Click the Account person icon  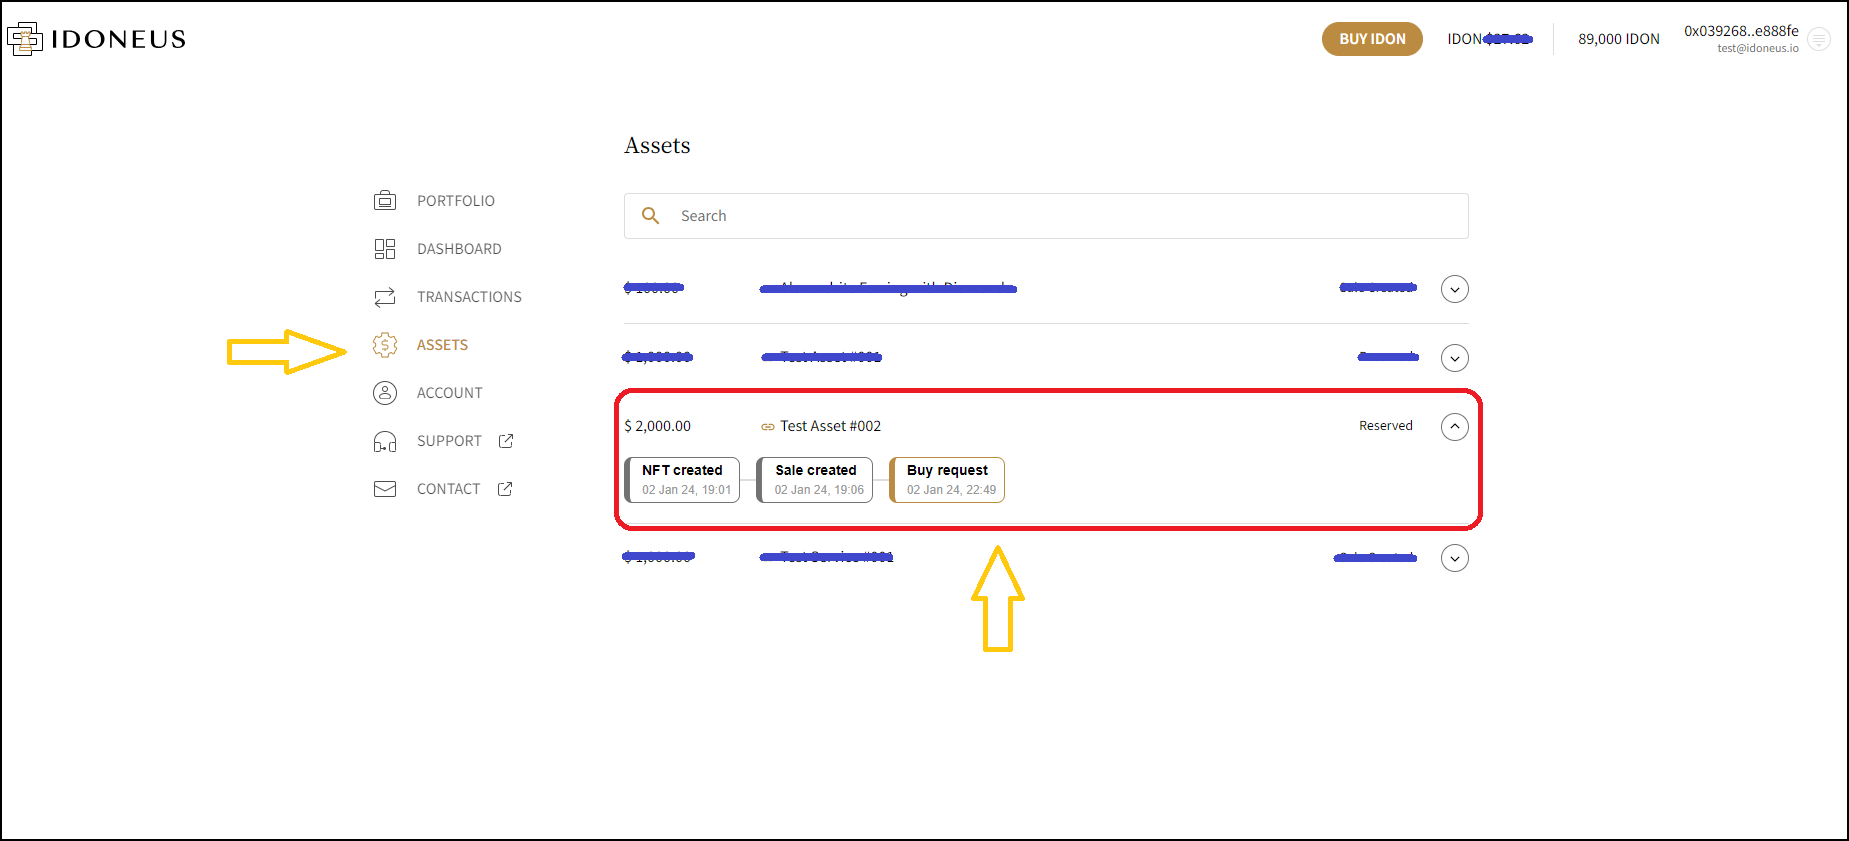click(x=385, y=393)
